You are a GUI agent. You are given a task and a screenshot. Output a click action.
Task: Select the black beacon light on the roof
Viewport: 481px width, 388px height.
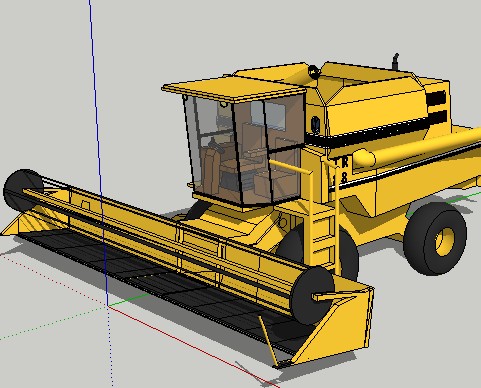[x=314, y=71]
